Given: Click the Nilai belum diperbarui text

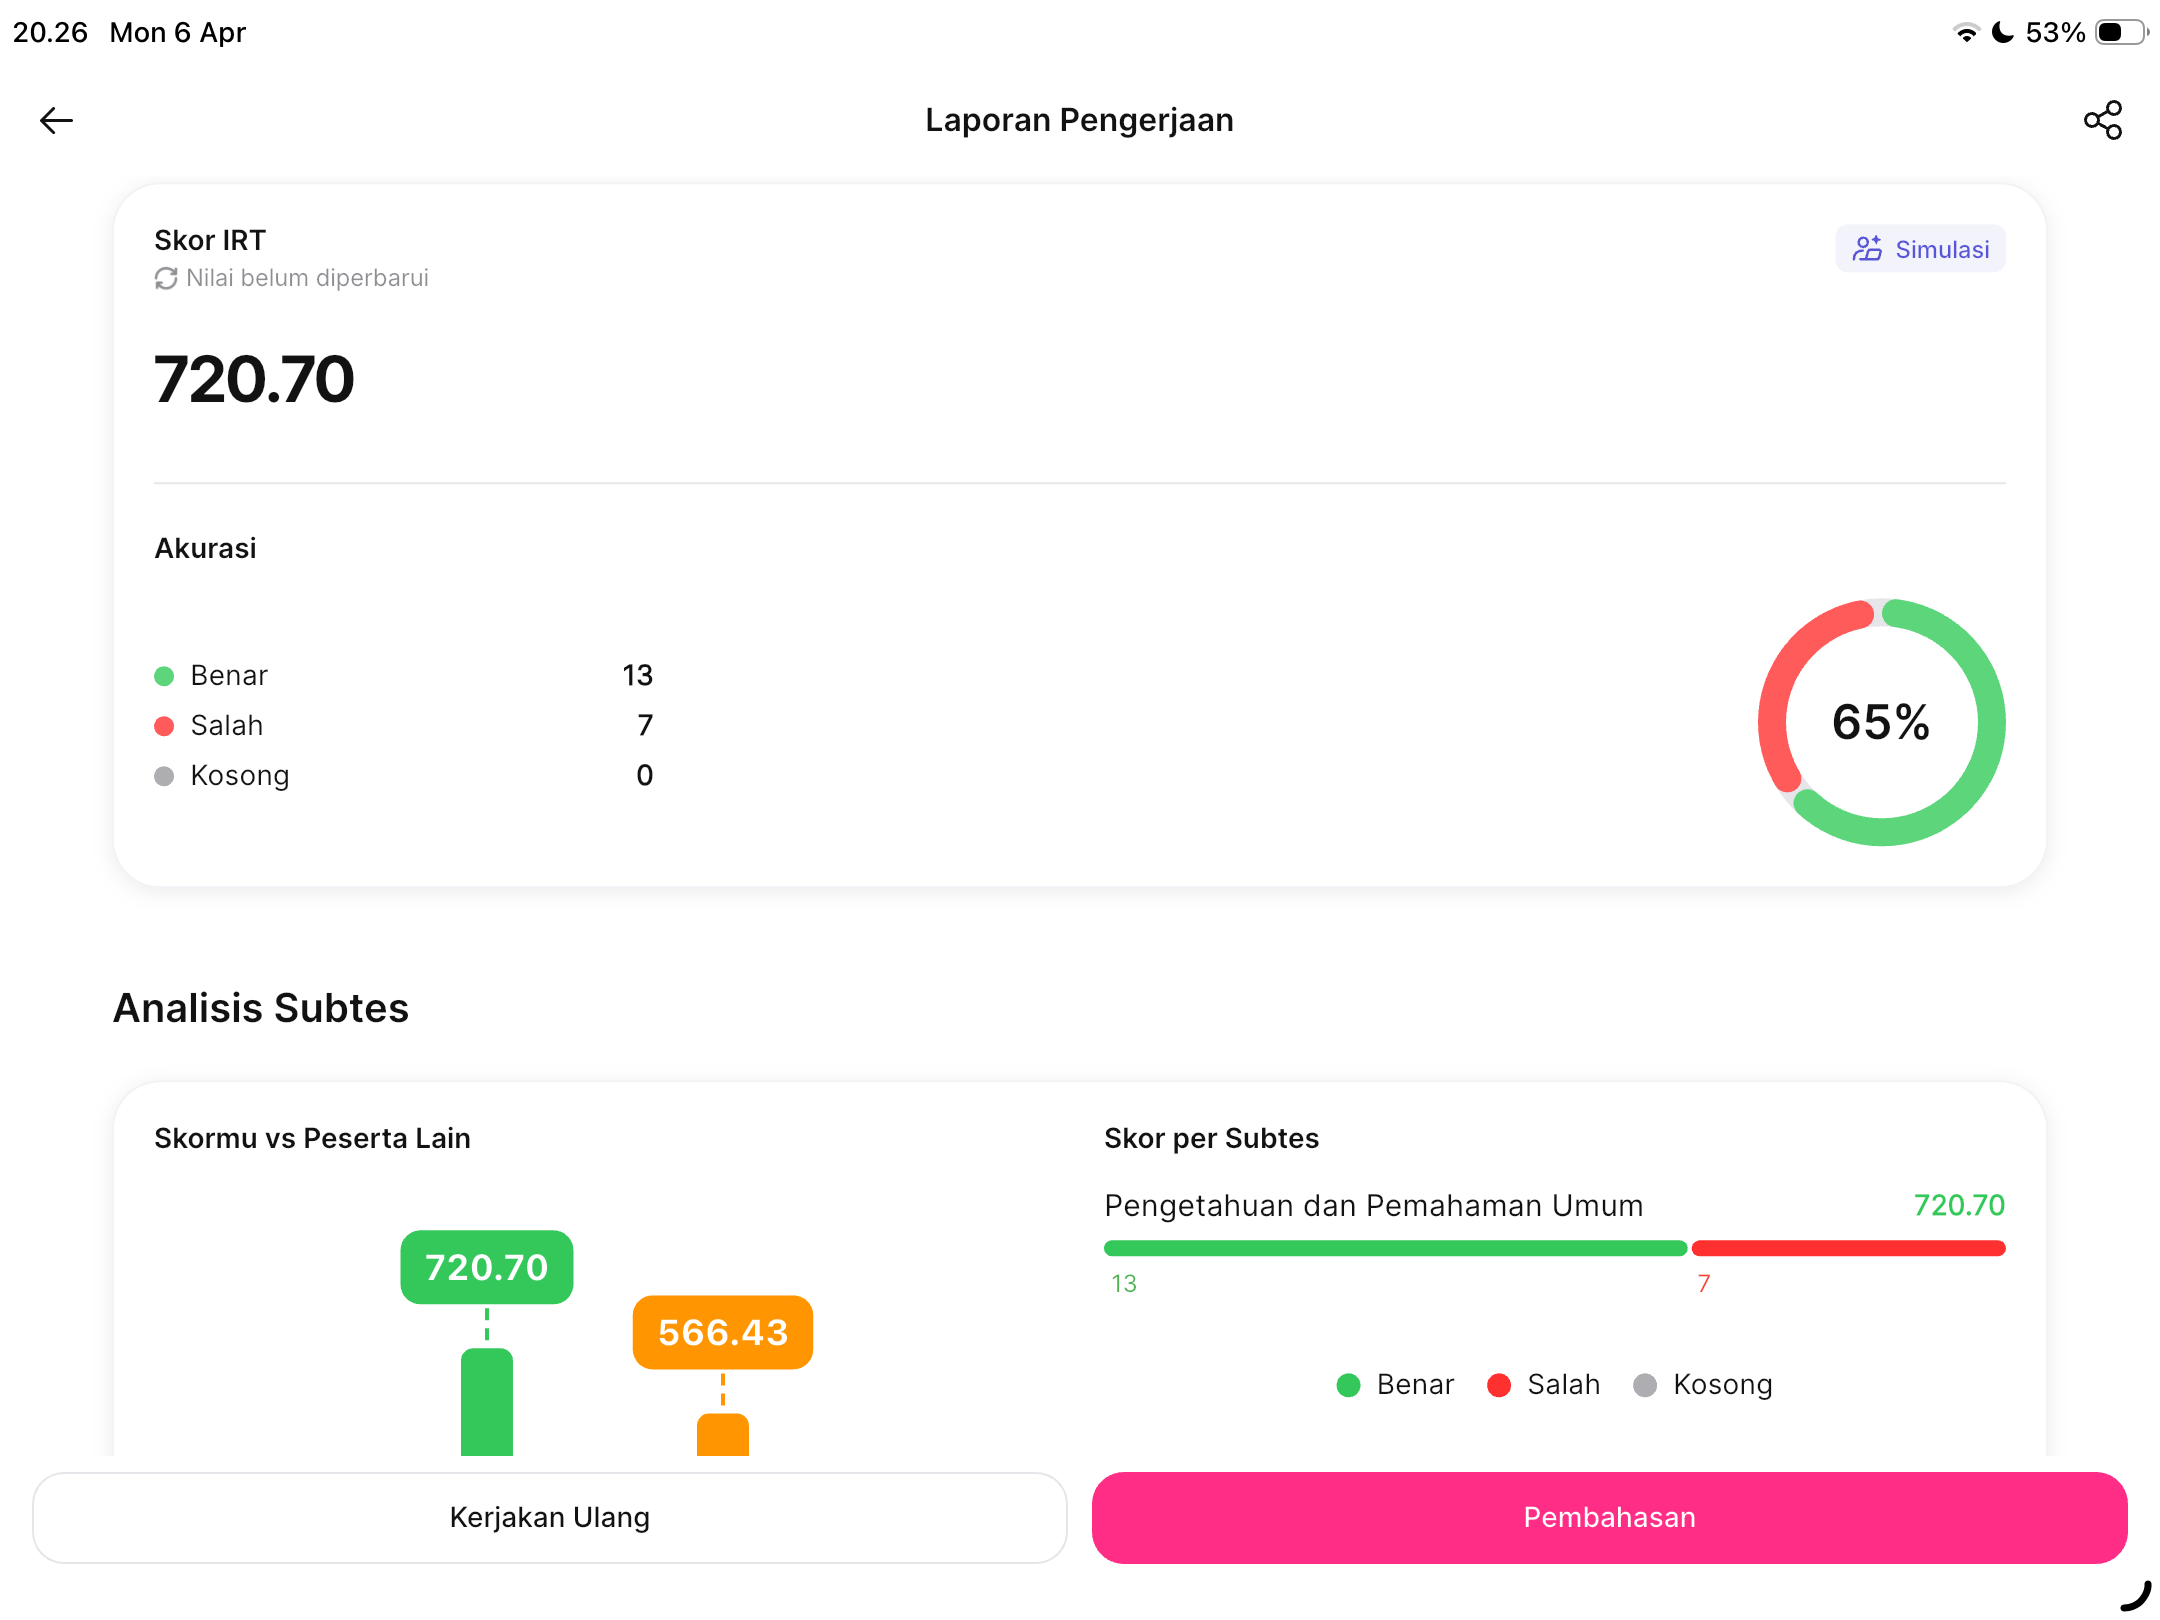Looking at the screenshot, I should click(x=307, y=278).
